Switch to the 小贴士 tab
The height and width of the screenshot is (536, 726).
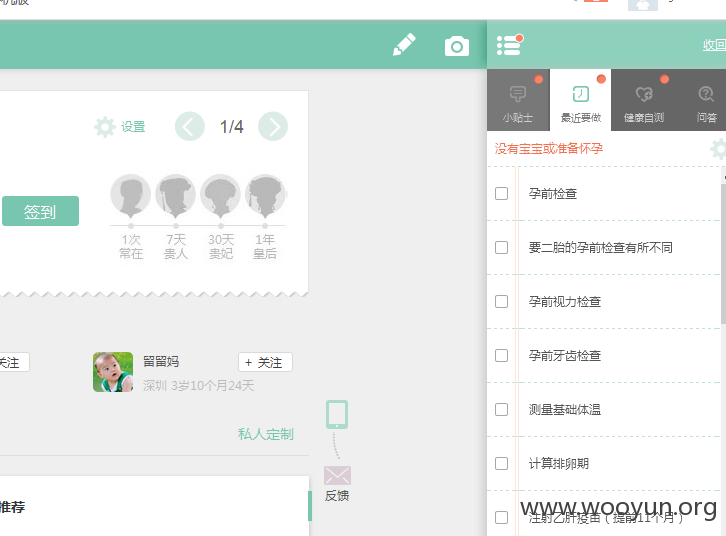[518, 100]
